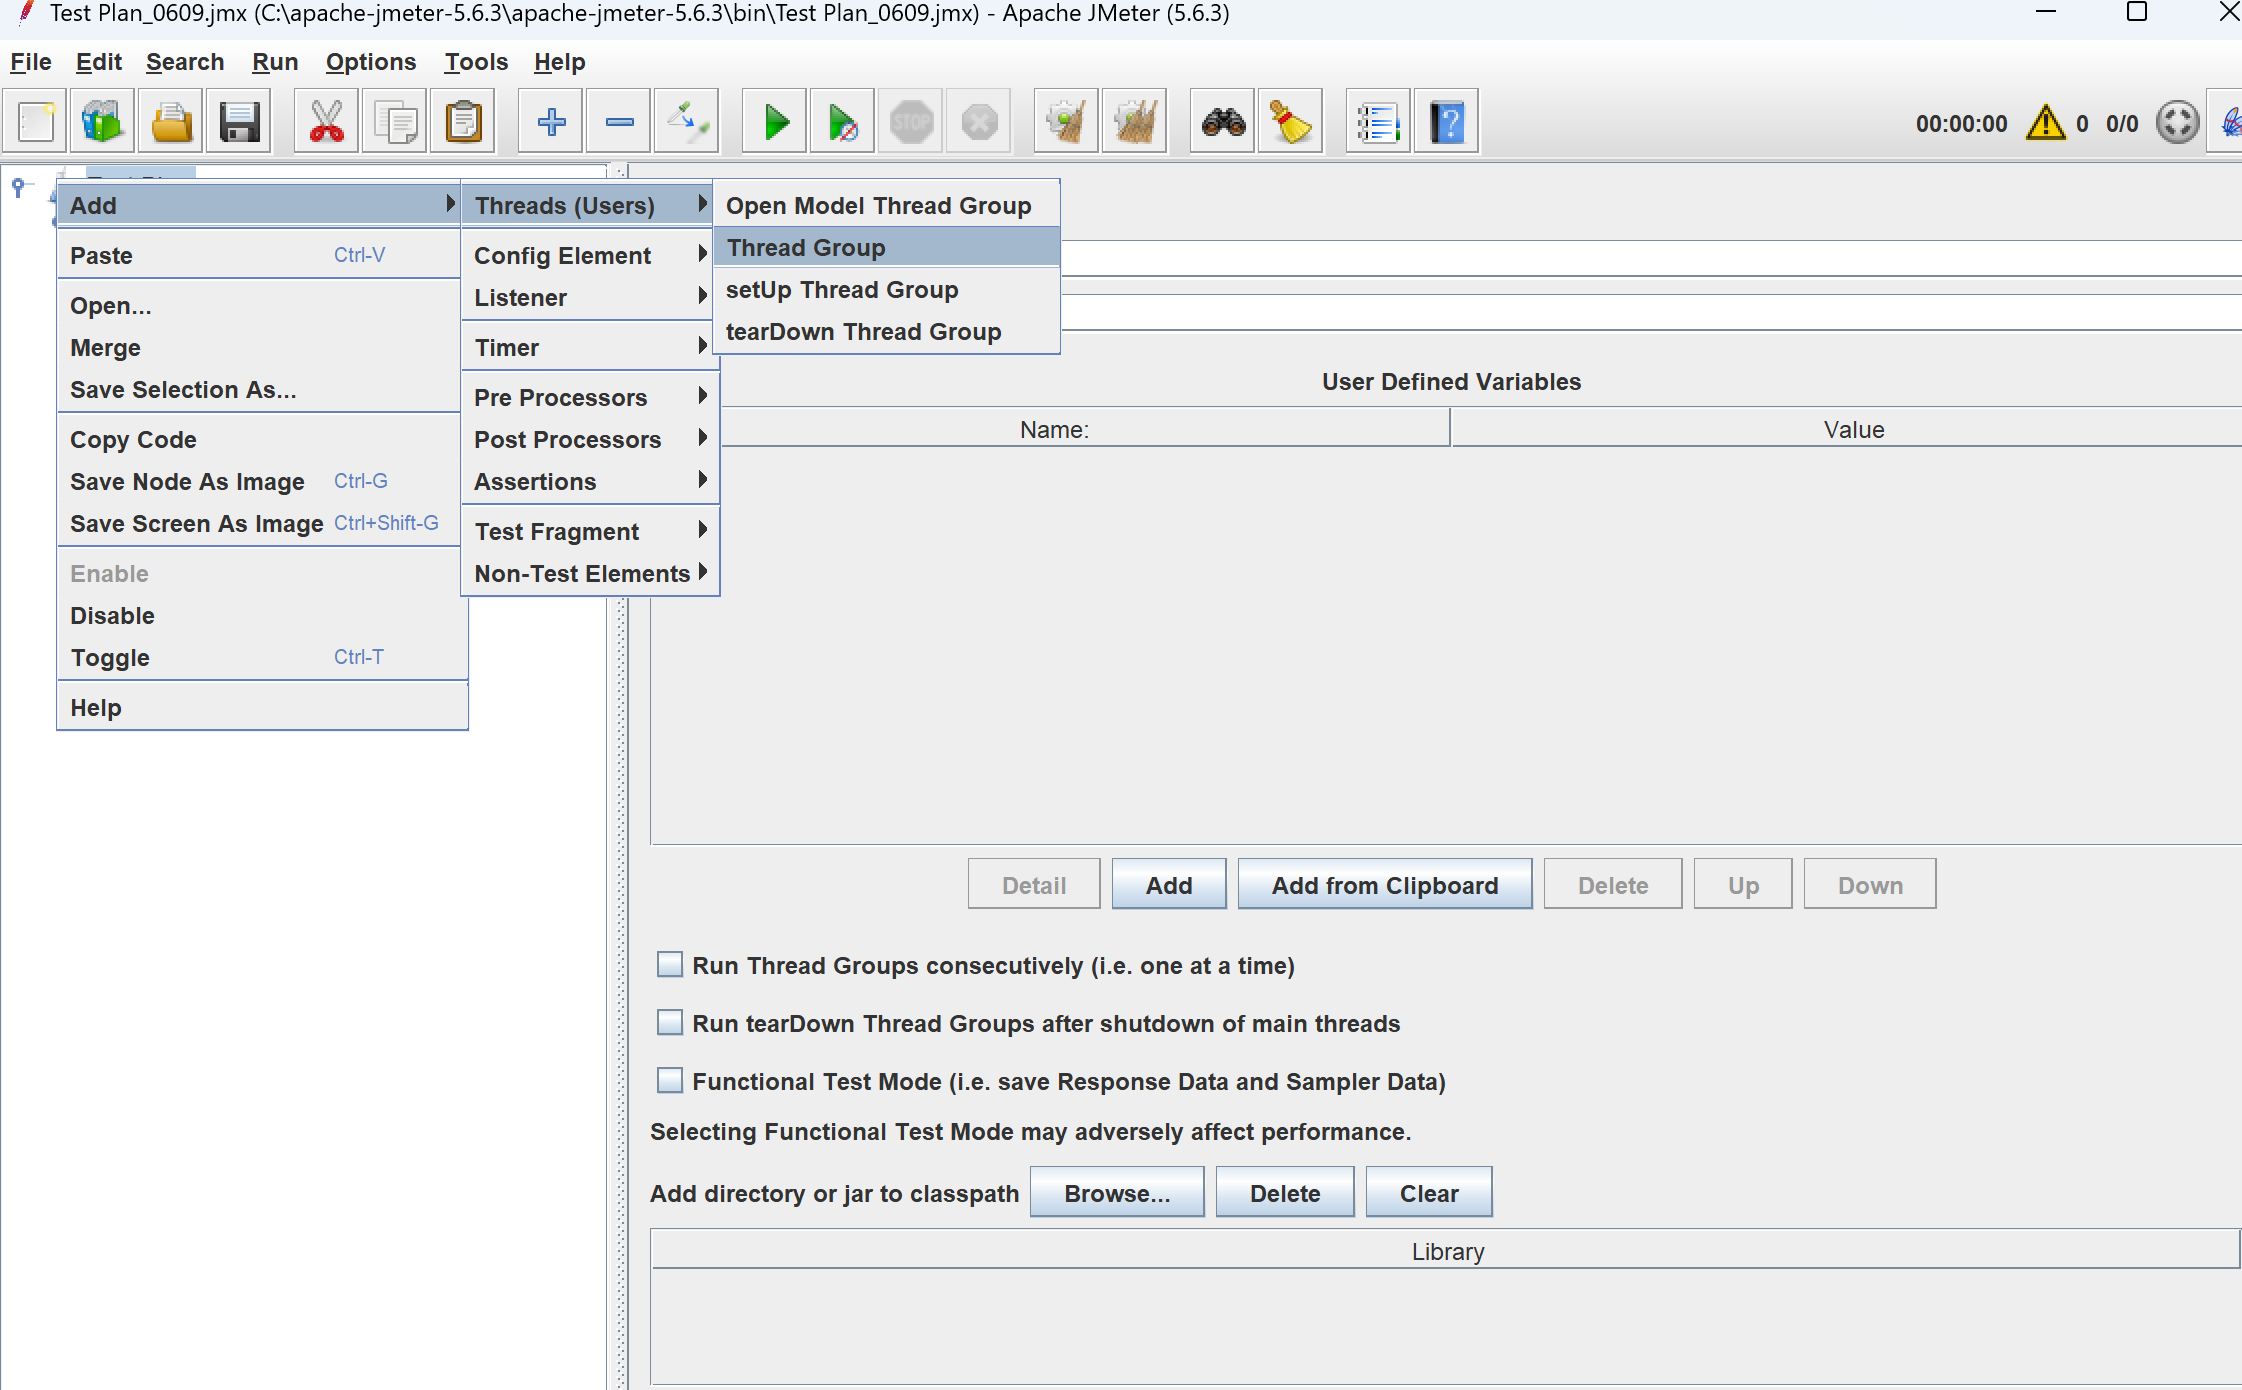Click the blue Help question-mark icon

coord(1446,123)
